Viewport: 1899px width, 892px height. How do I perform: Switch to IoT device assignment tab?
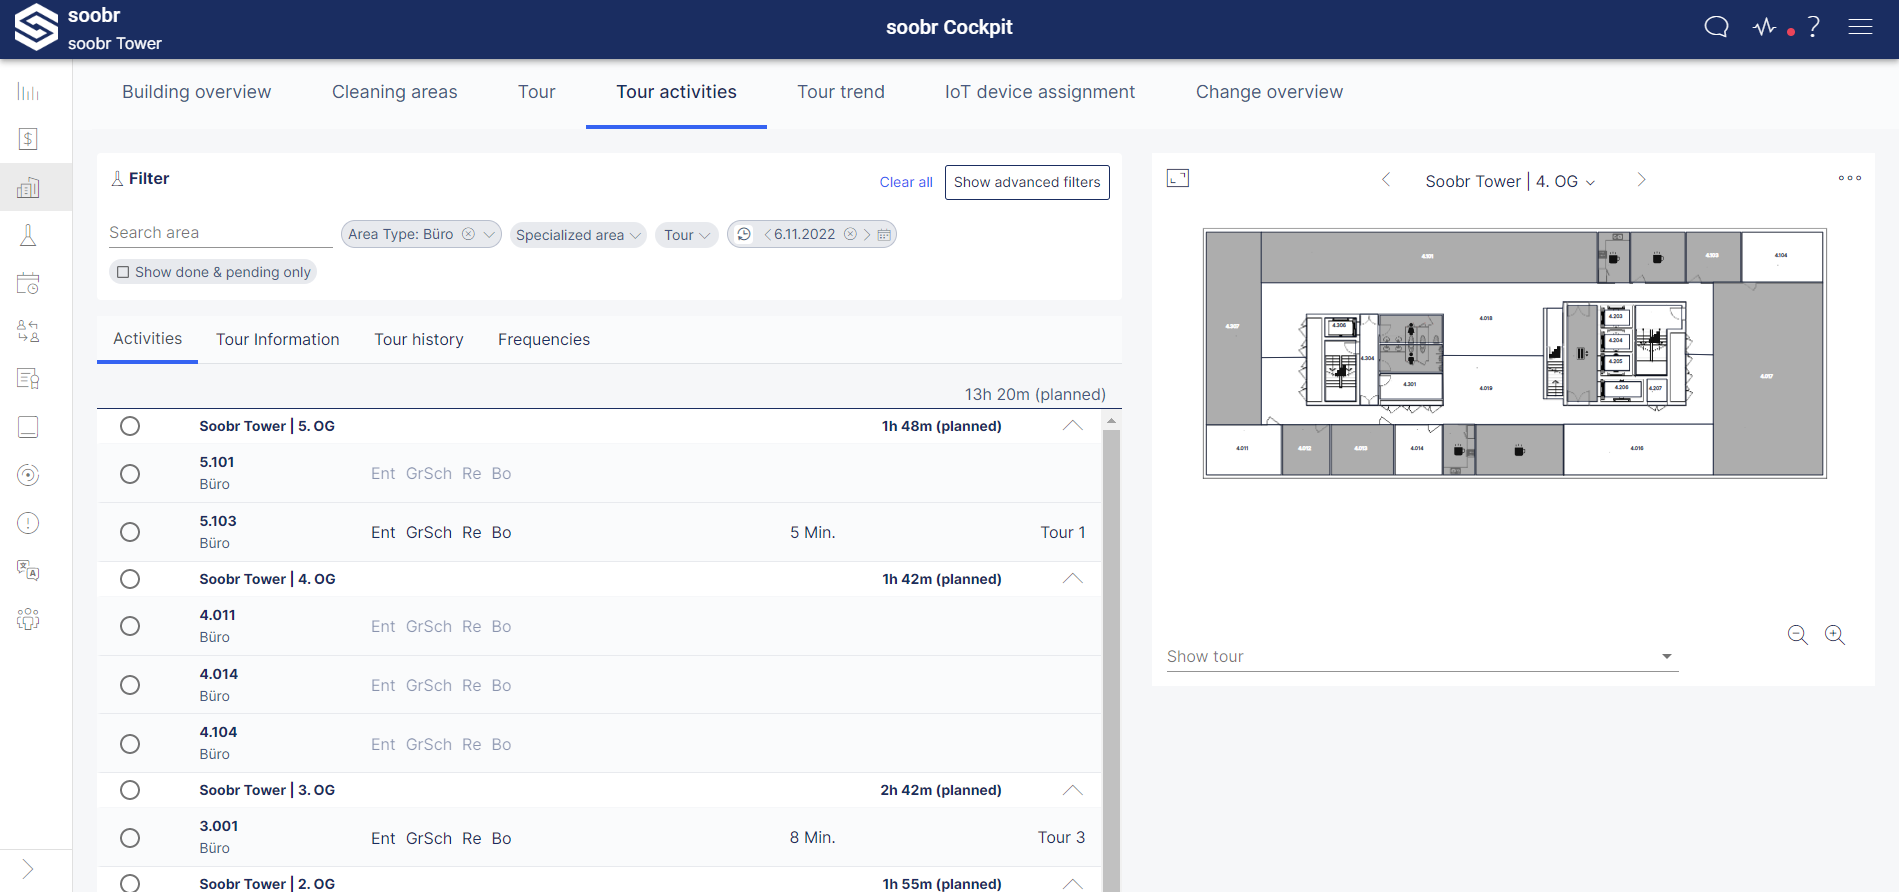(1040, 92)
